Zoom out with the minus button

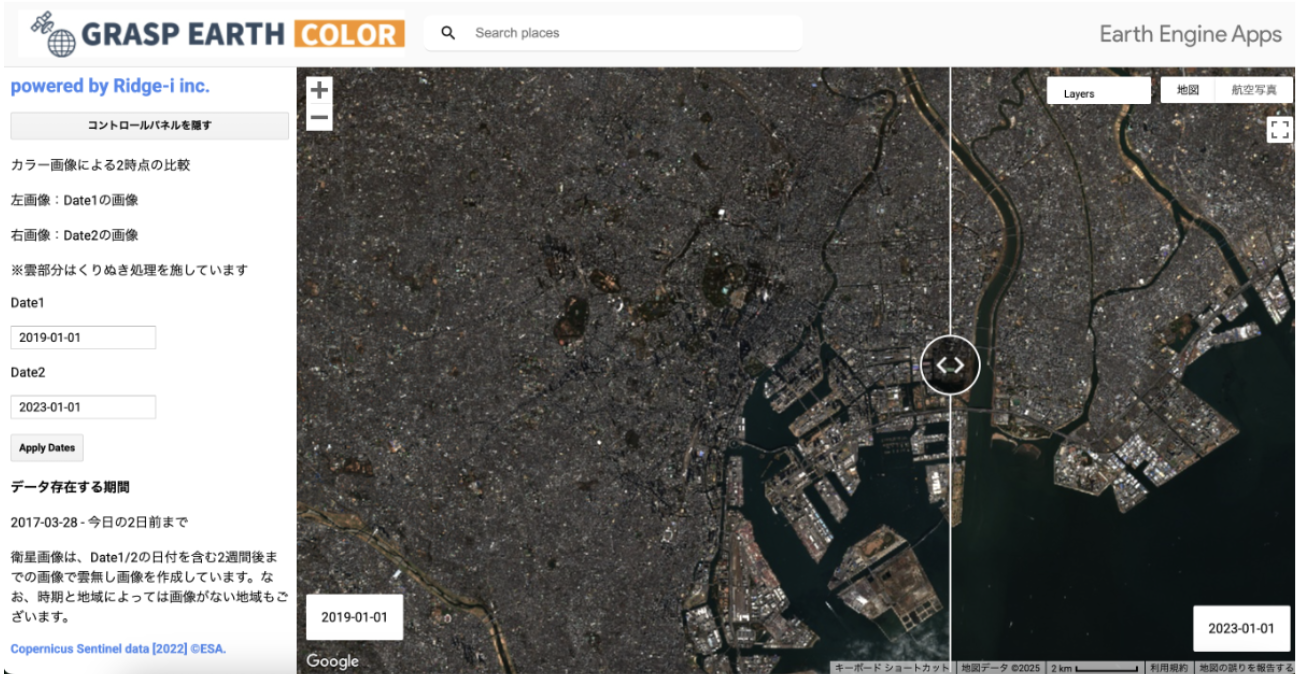pos(319,118)
